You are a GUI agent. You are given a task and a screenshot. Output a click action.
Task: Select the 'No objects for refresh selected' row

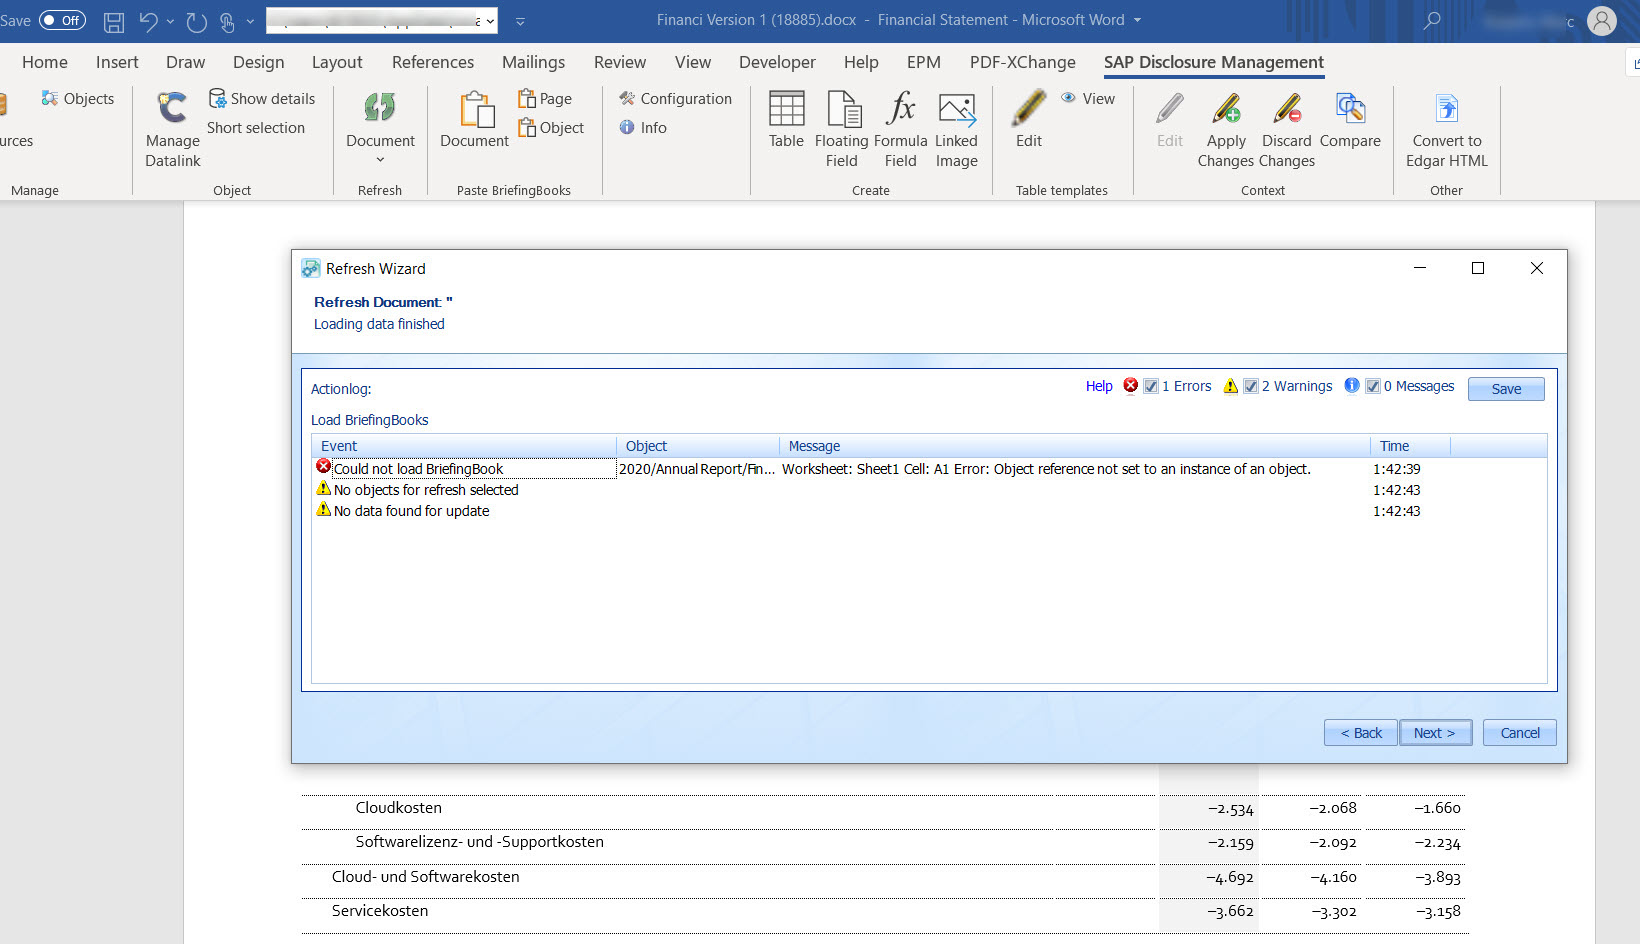coord(929,490)
